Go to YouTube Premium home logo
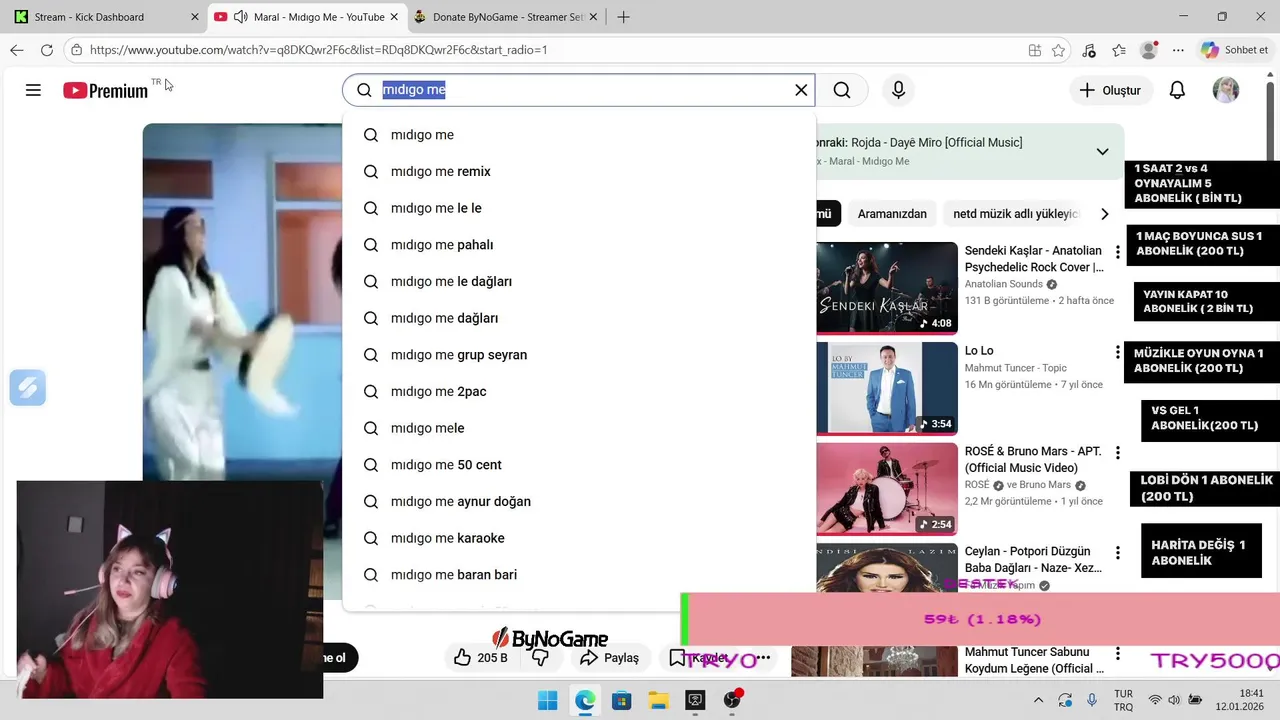The image size is (1280, 720). click(x=105, y=90)
